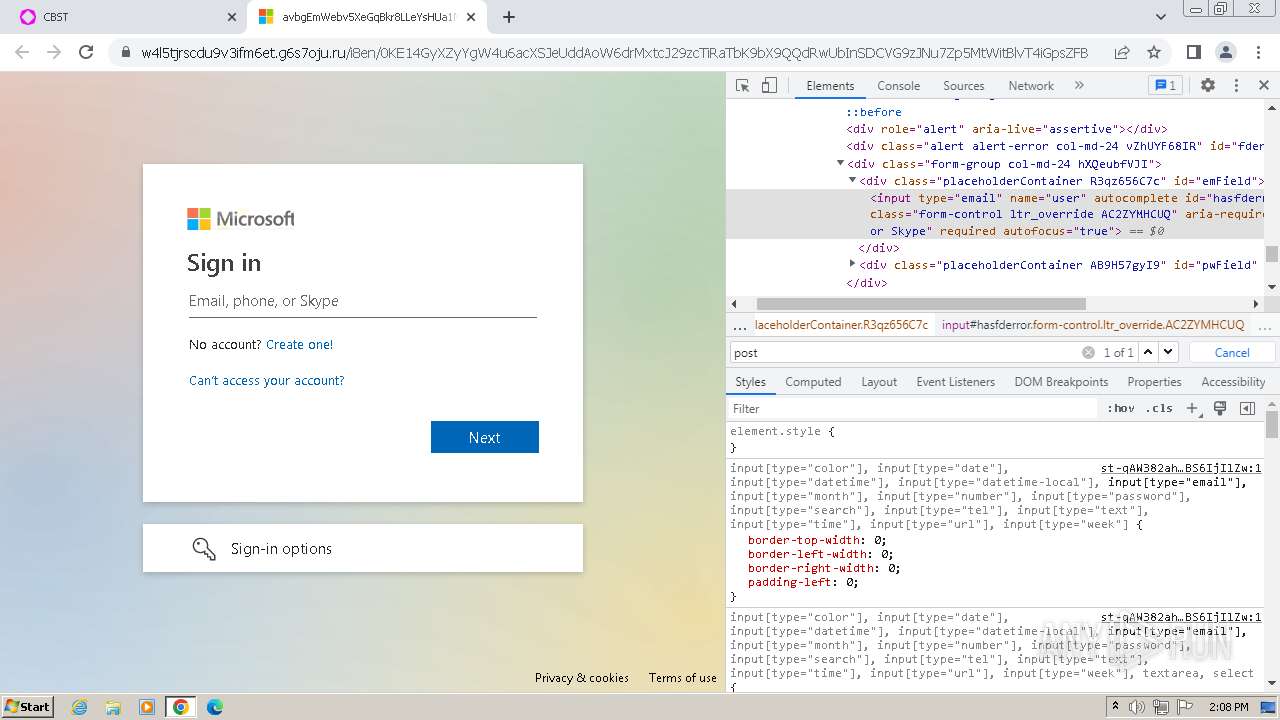This screenshot has height=720, width=1280.
Task: Close the CBST tab
Action: click(x=231, y=17)
